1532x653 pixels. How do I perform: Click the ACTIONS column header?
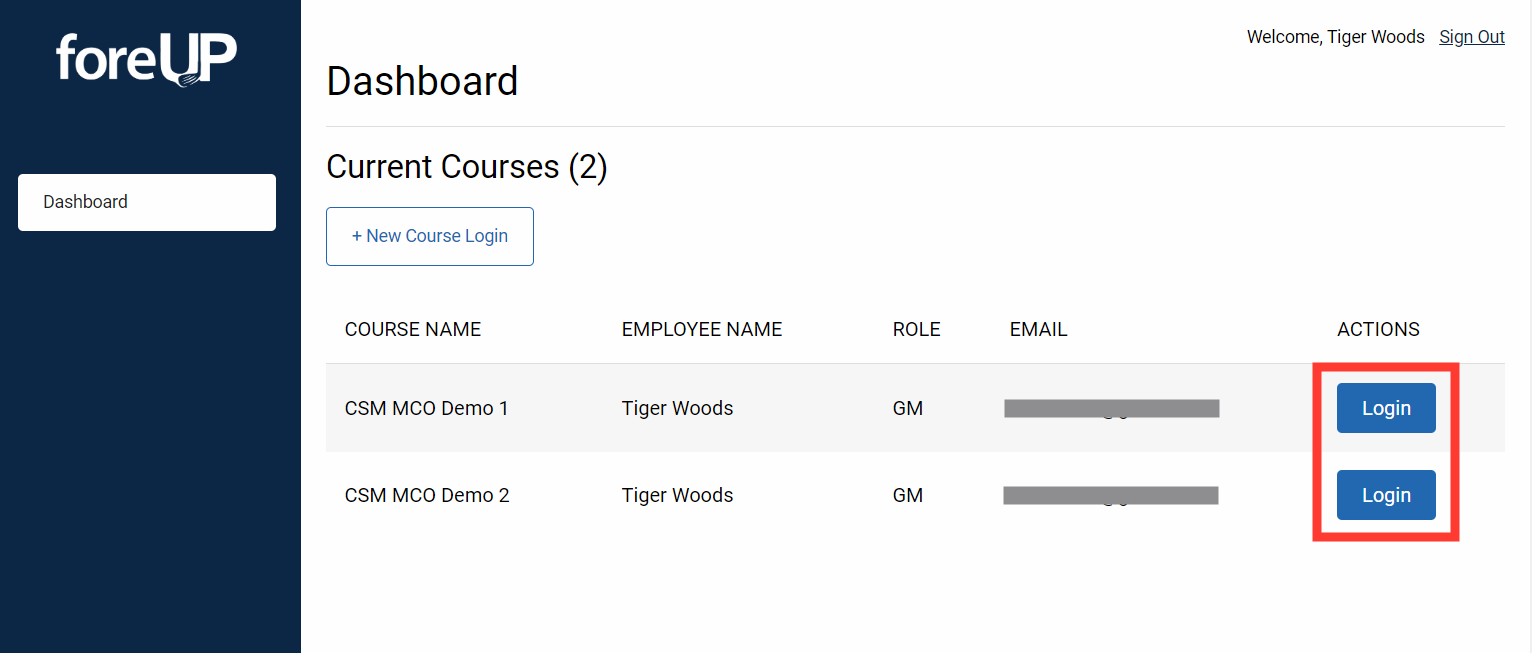click(x=1378, y=329)
